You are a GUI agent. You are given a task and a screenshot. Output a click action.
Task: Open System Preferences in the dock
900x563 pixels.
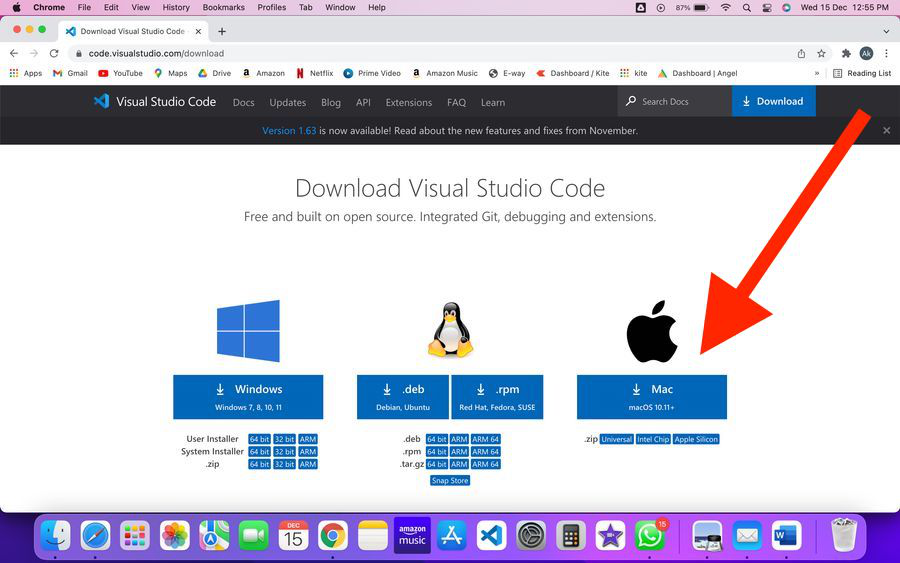(531, 536)
